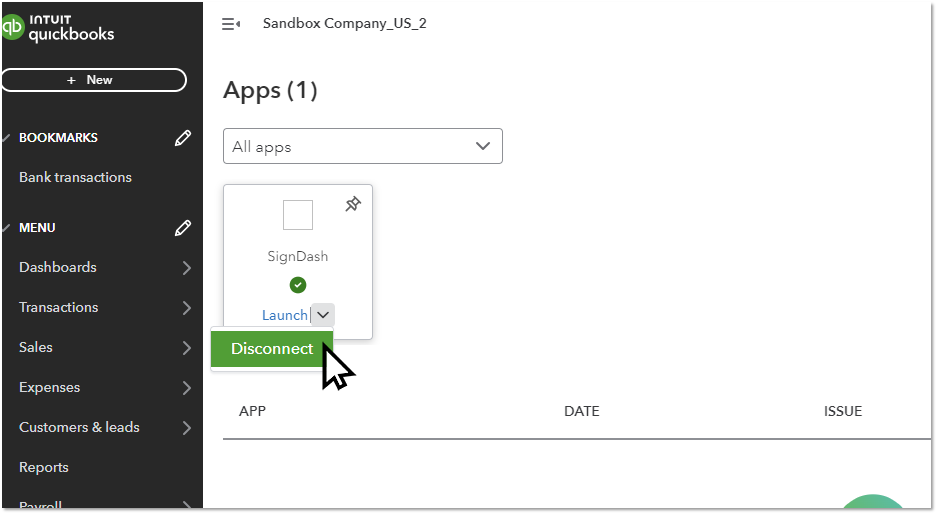This screenshot has height=515, width=938.
Task: Expand the Transactions submenu
Action: point(186,308)
